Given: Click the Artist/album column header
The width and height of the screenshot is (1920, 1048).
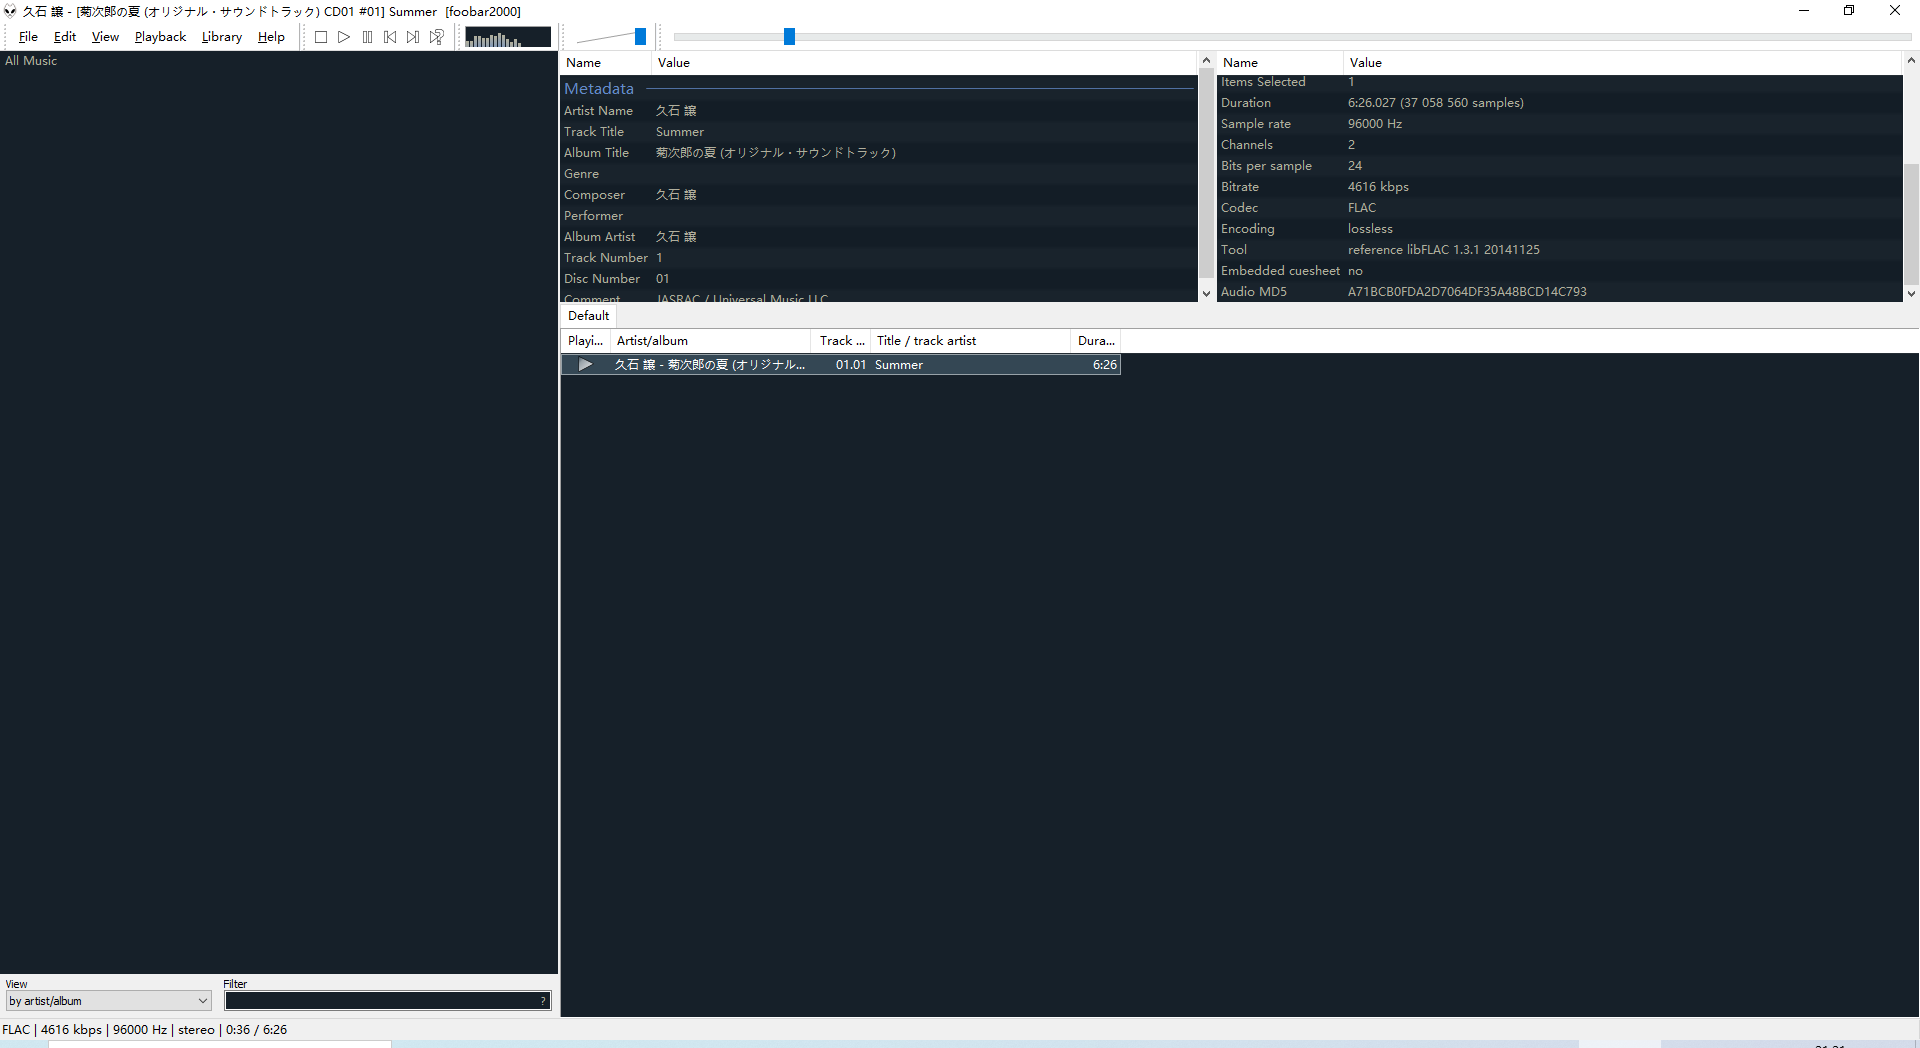Looking at the screenshot, I should click(x=710, y=341).
